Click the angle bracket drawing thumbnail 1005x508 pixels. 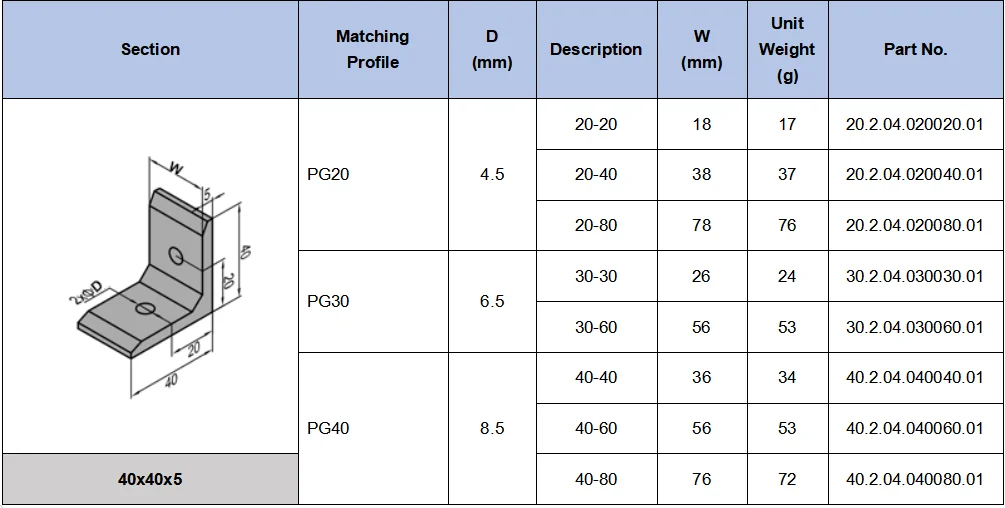click(x=160, y=277)
